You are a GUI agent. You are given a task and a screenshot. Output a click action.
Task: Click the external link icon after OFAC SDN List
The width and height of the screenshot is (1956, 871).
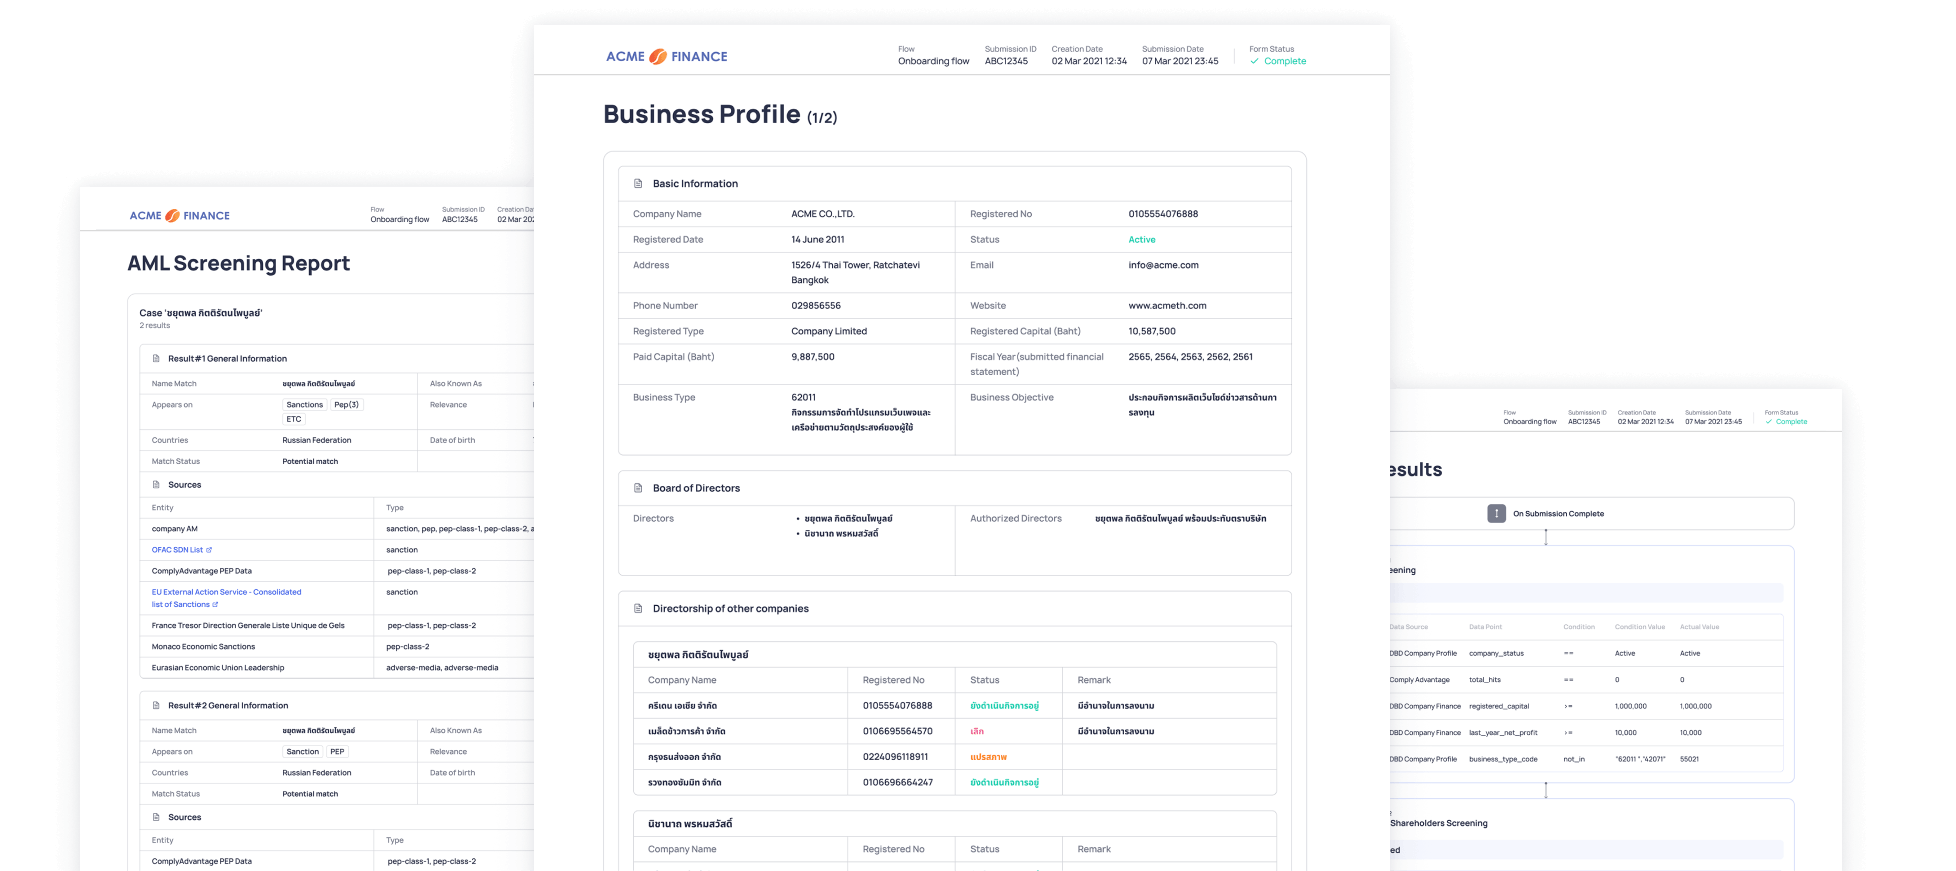tap(209, 550)
